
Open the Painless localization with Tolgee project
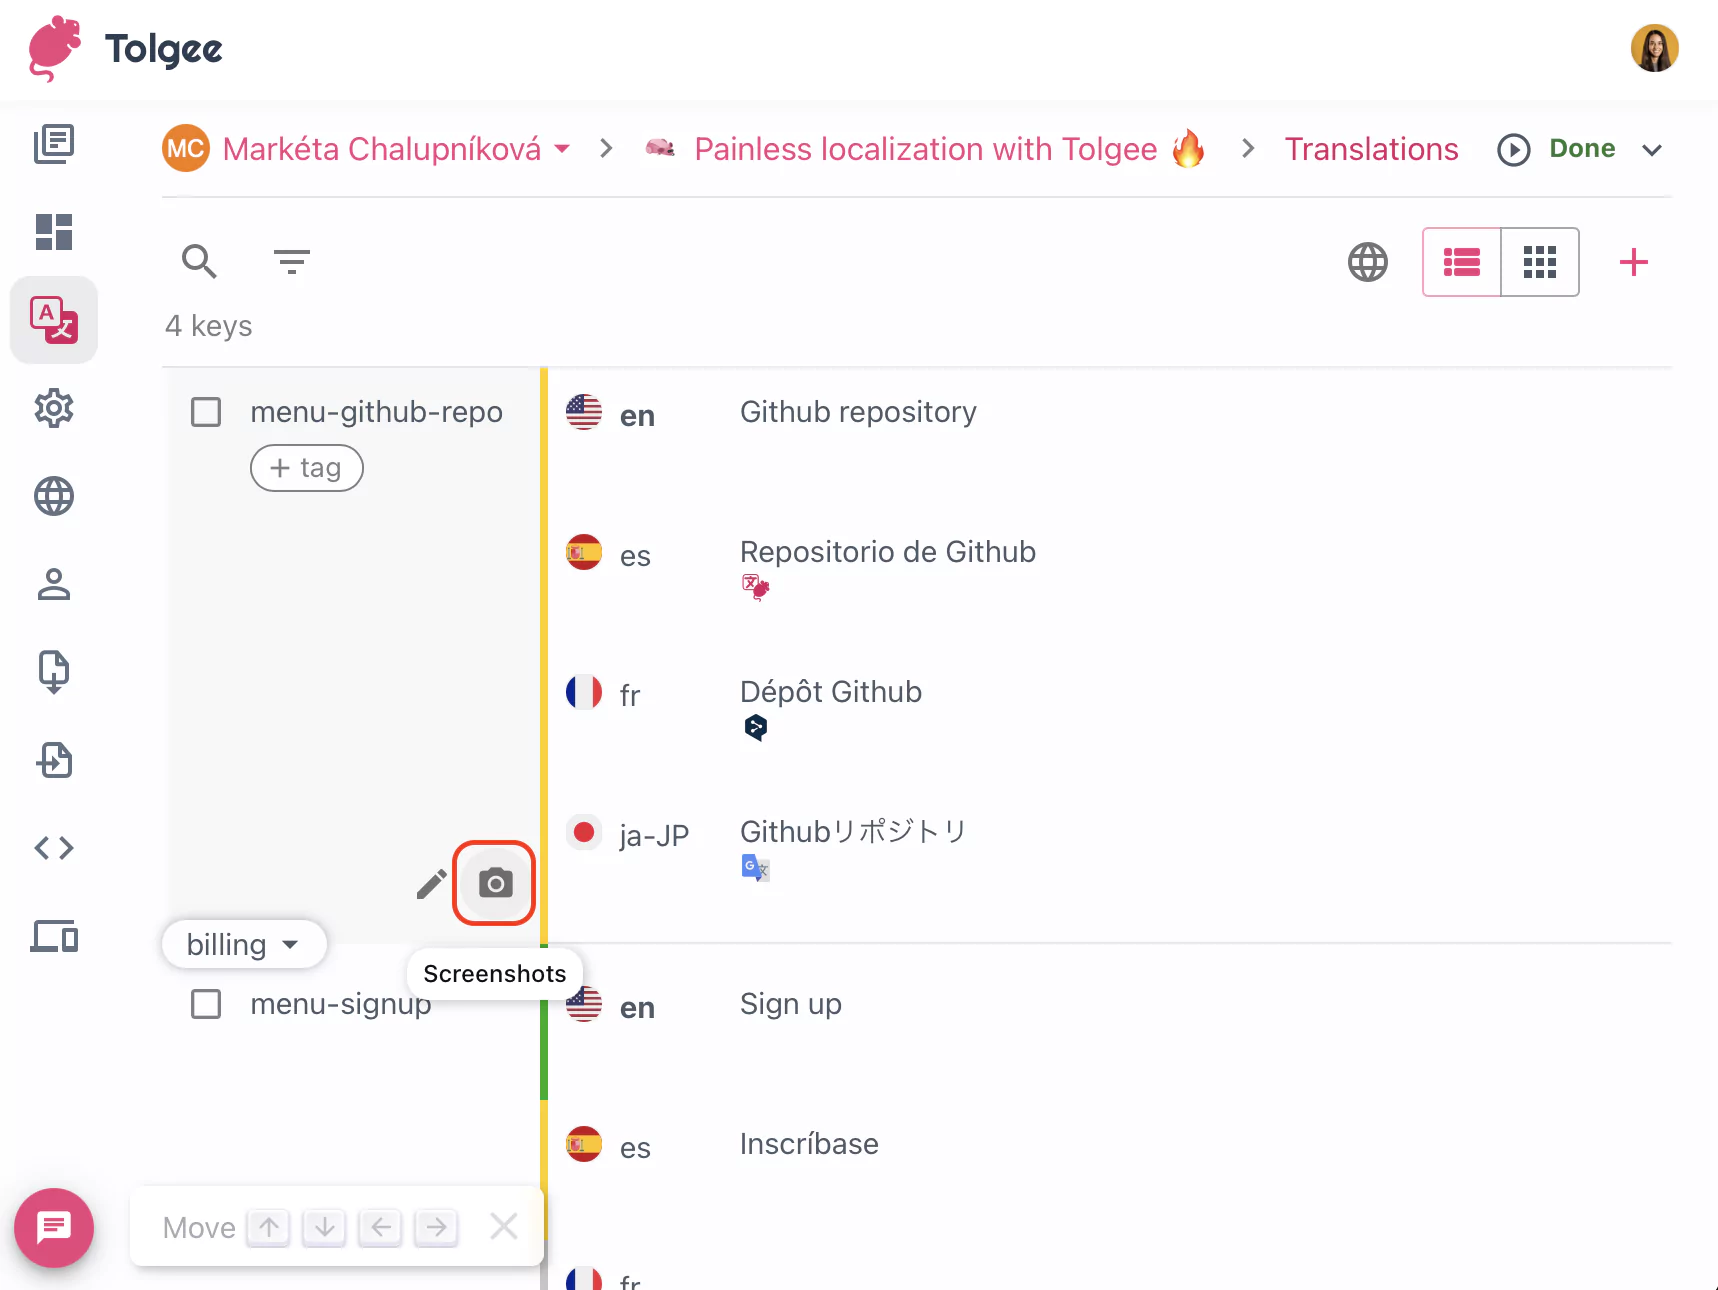click(924, 149)
